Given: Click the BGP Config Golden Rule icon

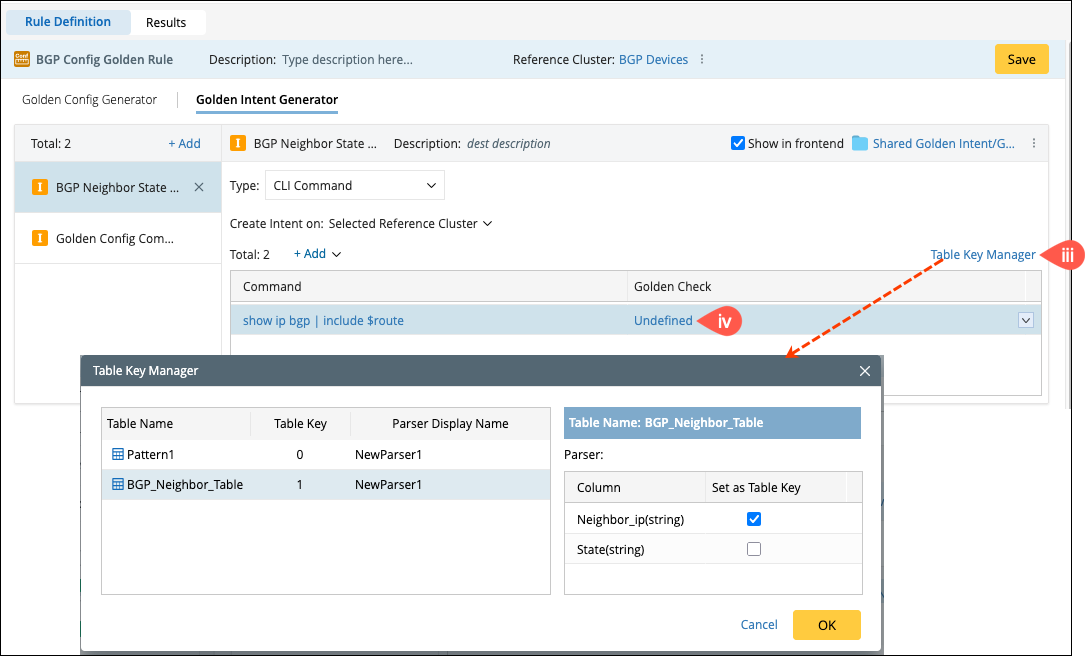Looking at the screenshot, I should click(22, 60).
